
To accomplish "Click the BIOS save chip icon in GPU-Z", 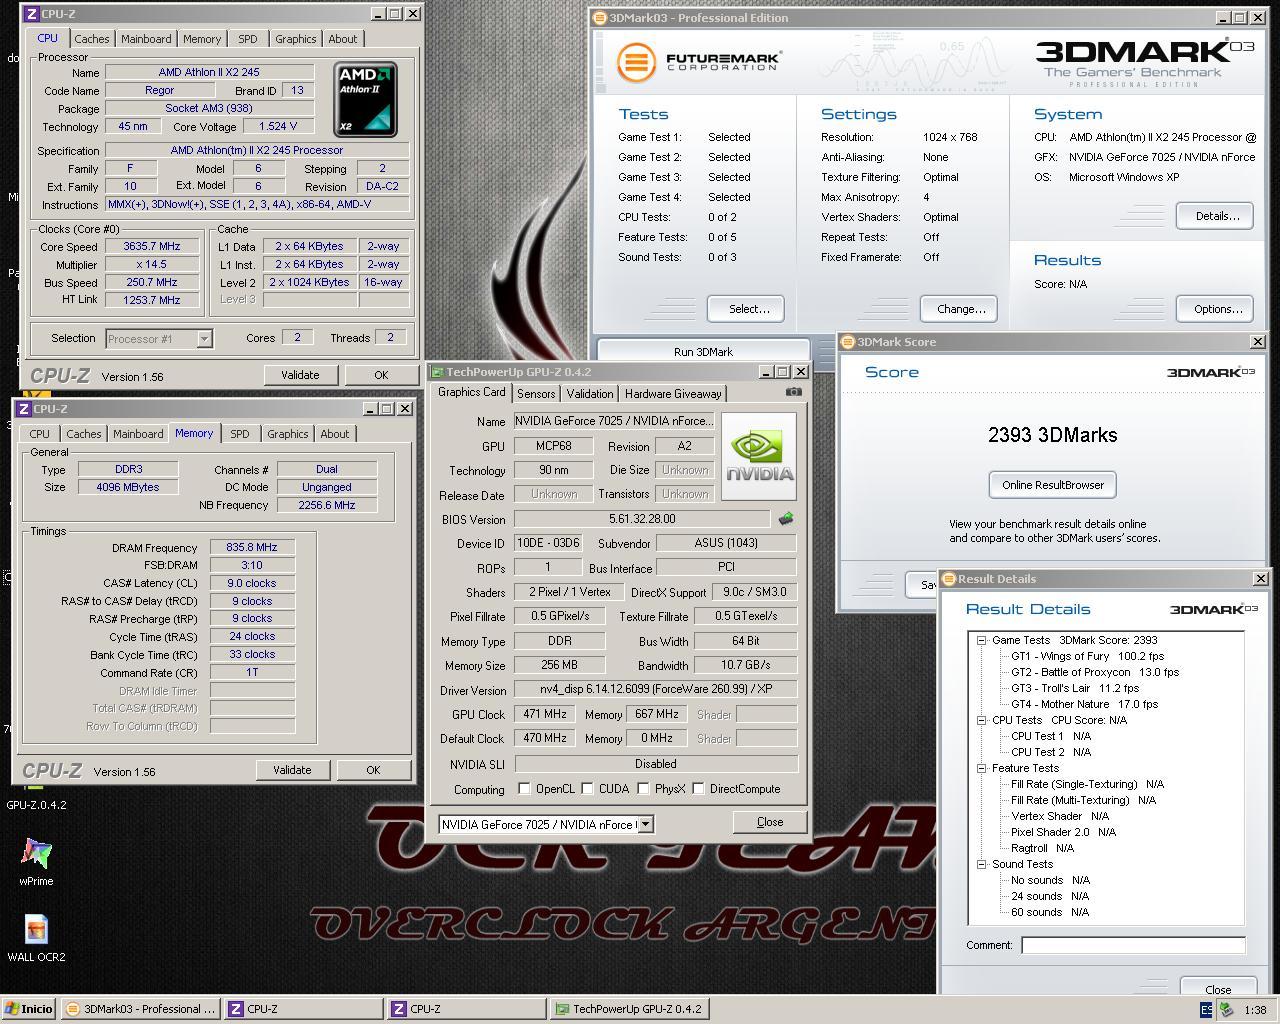I will 786,519.
